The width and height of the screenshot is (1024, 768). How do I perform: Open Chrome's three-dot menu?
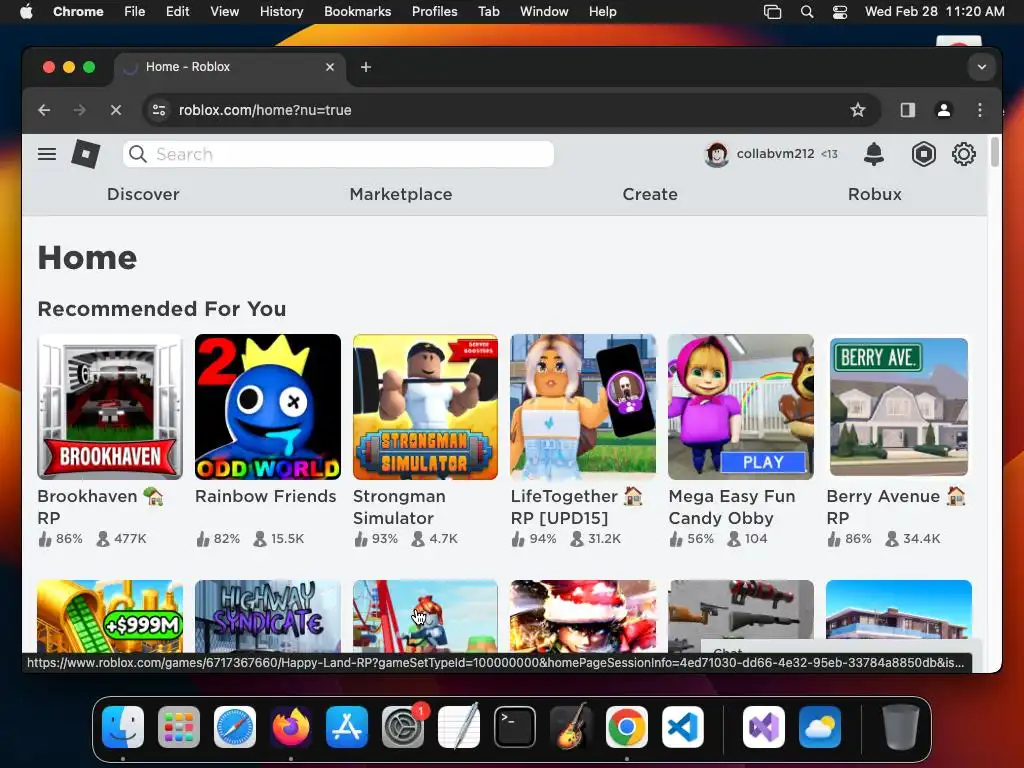click(980, 110)
